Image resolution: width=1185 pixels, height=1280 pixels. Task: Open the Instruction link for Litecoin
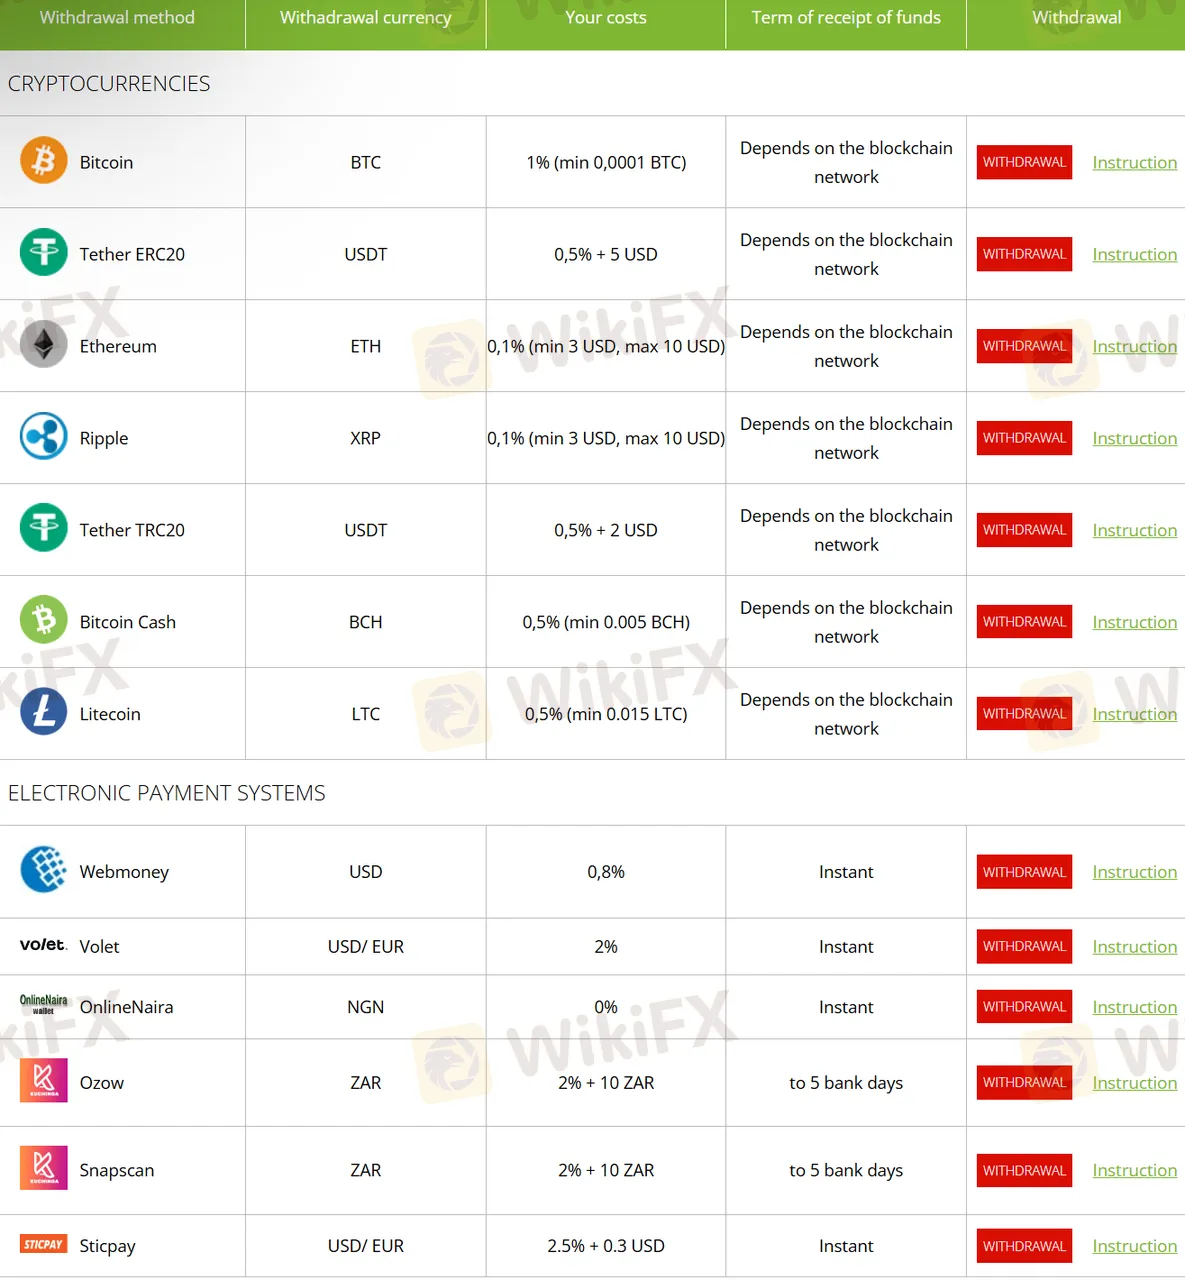coord(1134,714)
